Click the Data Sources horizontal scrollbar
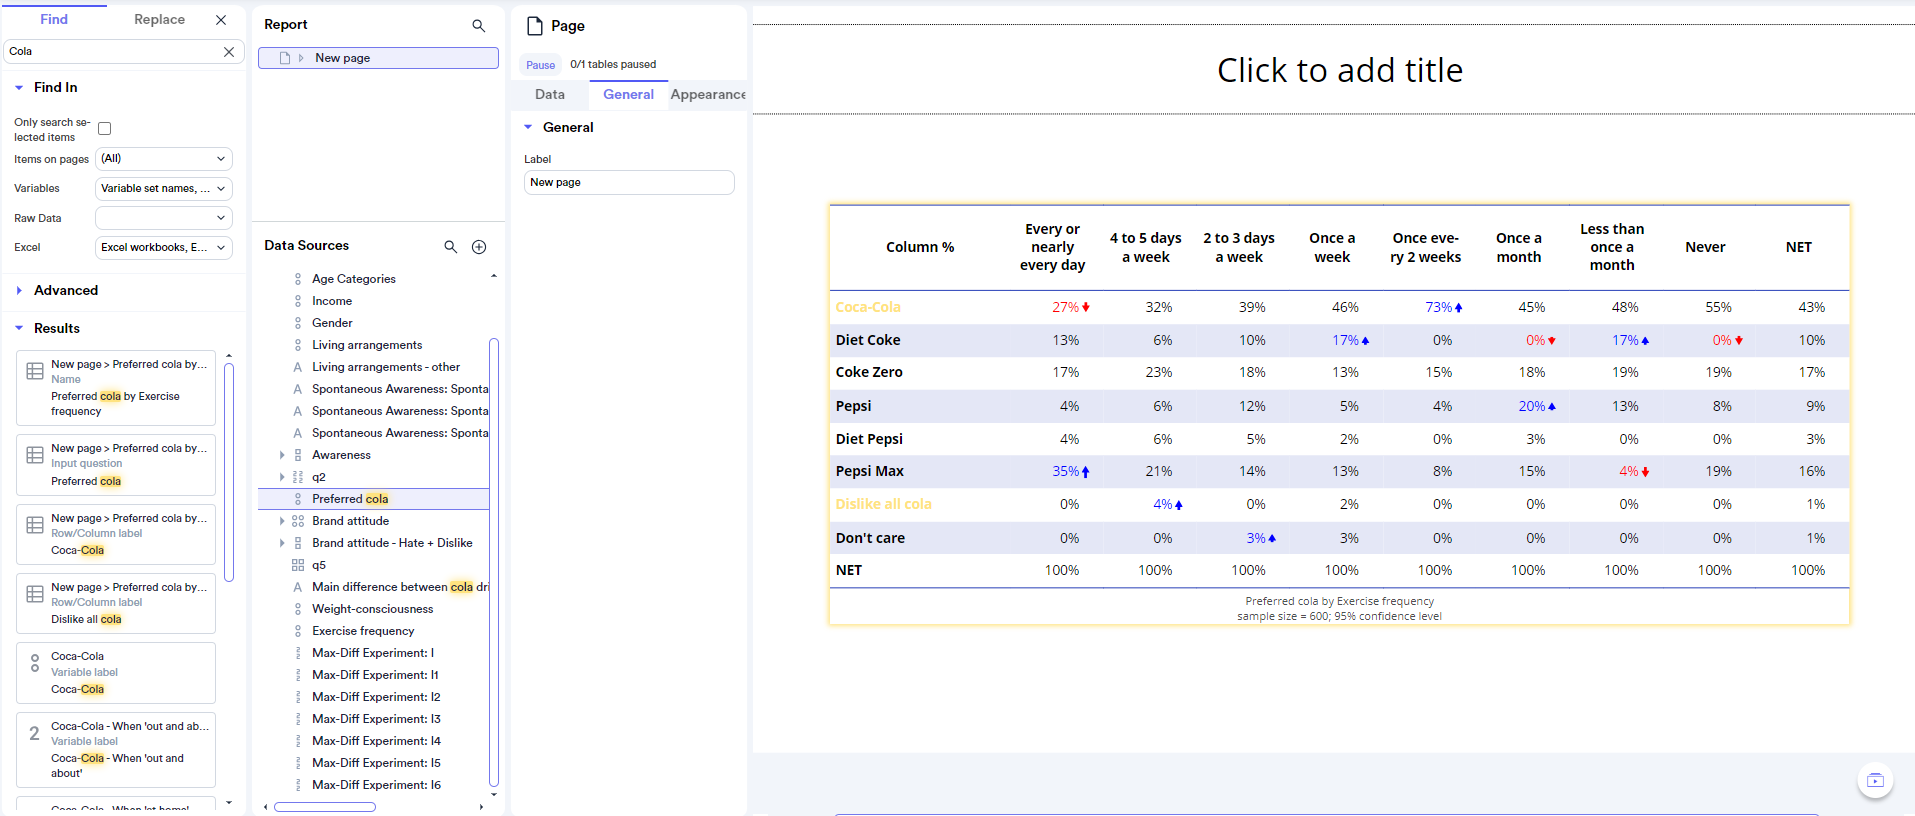 [325, 807]
